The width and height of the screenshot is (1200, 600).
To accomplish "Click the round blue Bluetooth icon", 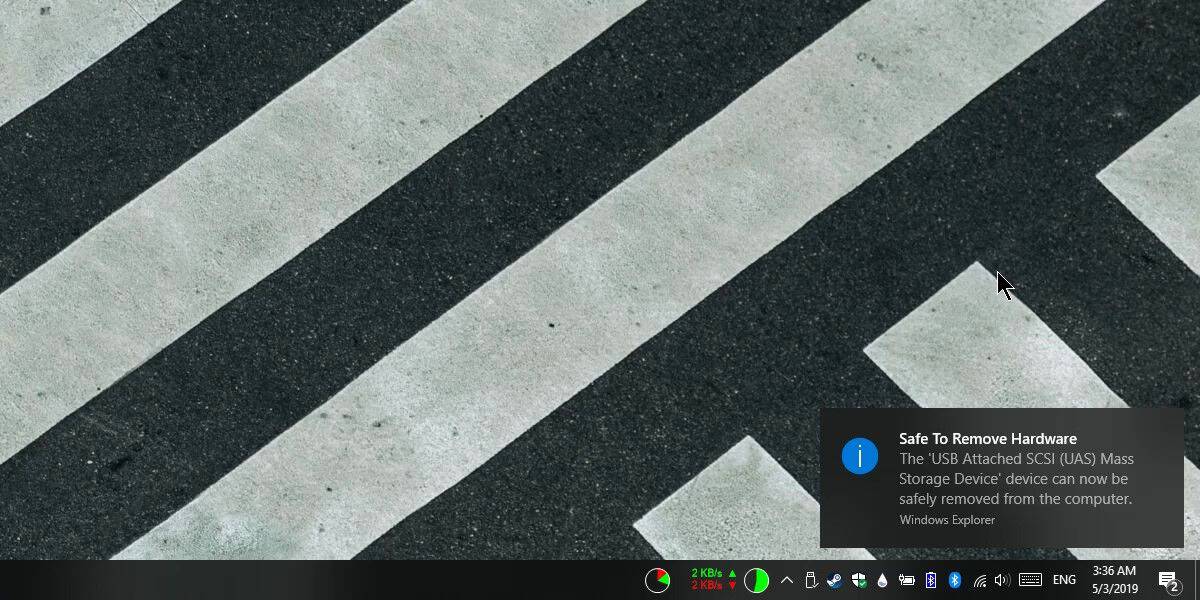I will click(955, 580).
